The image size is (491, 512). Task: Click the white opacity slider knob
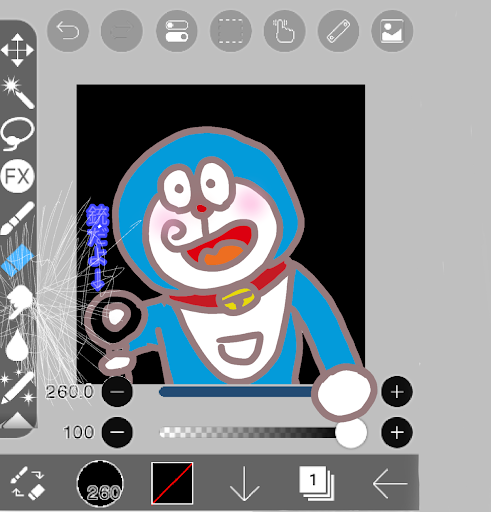pos(351,432)
